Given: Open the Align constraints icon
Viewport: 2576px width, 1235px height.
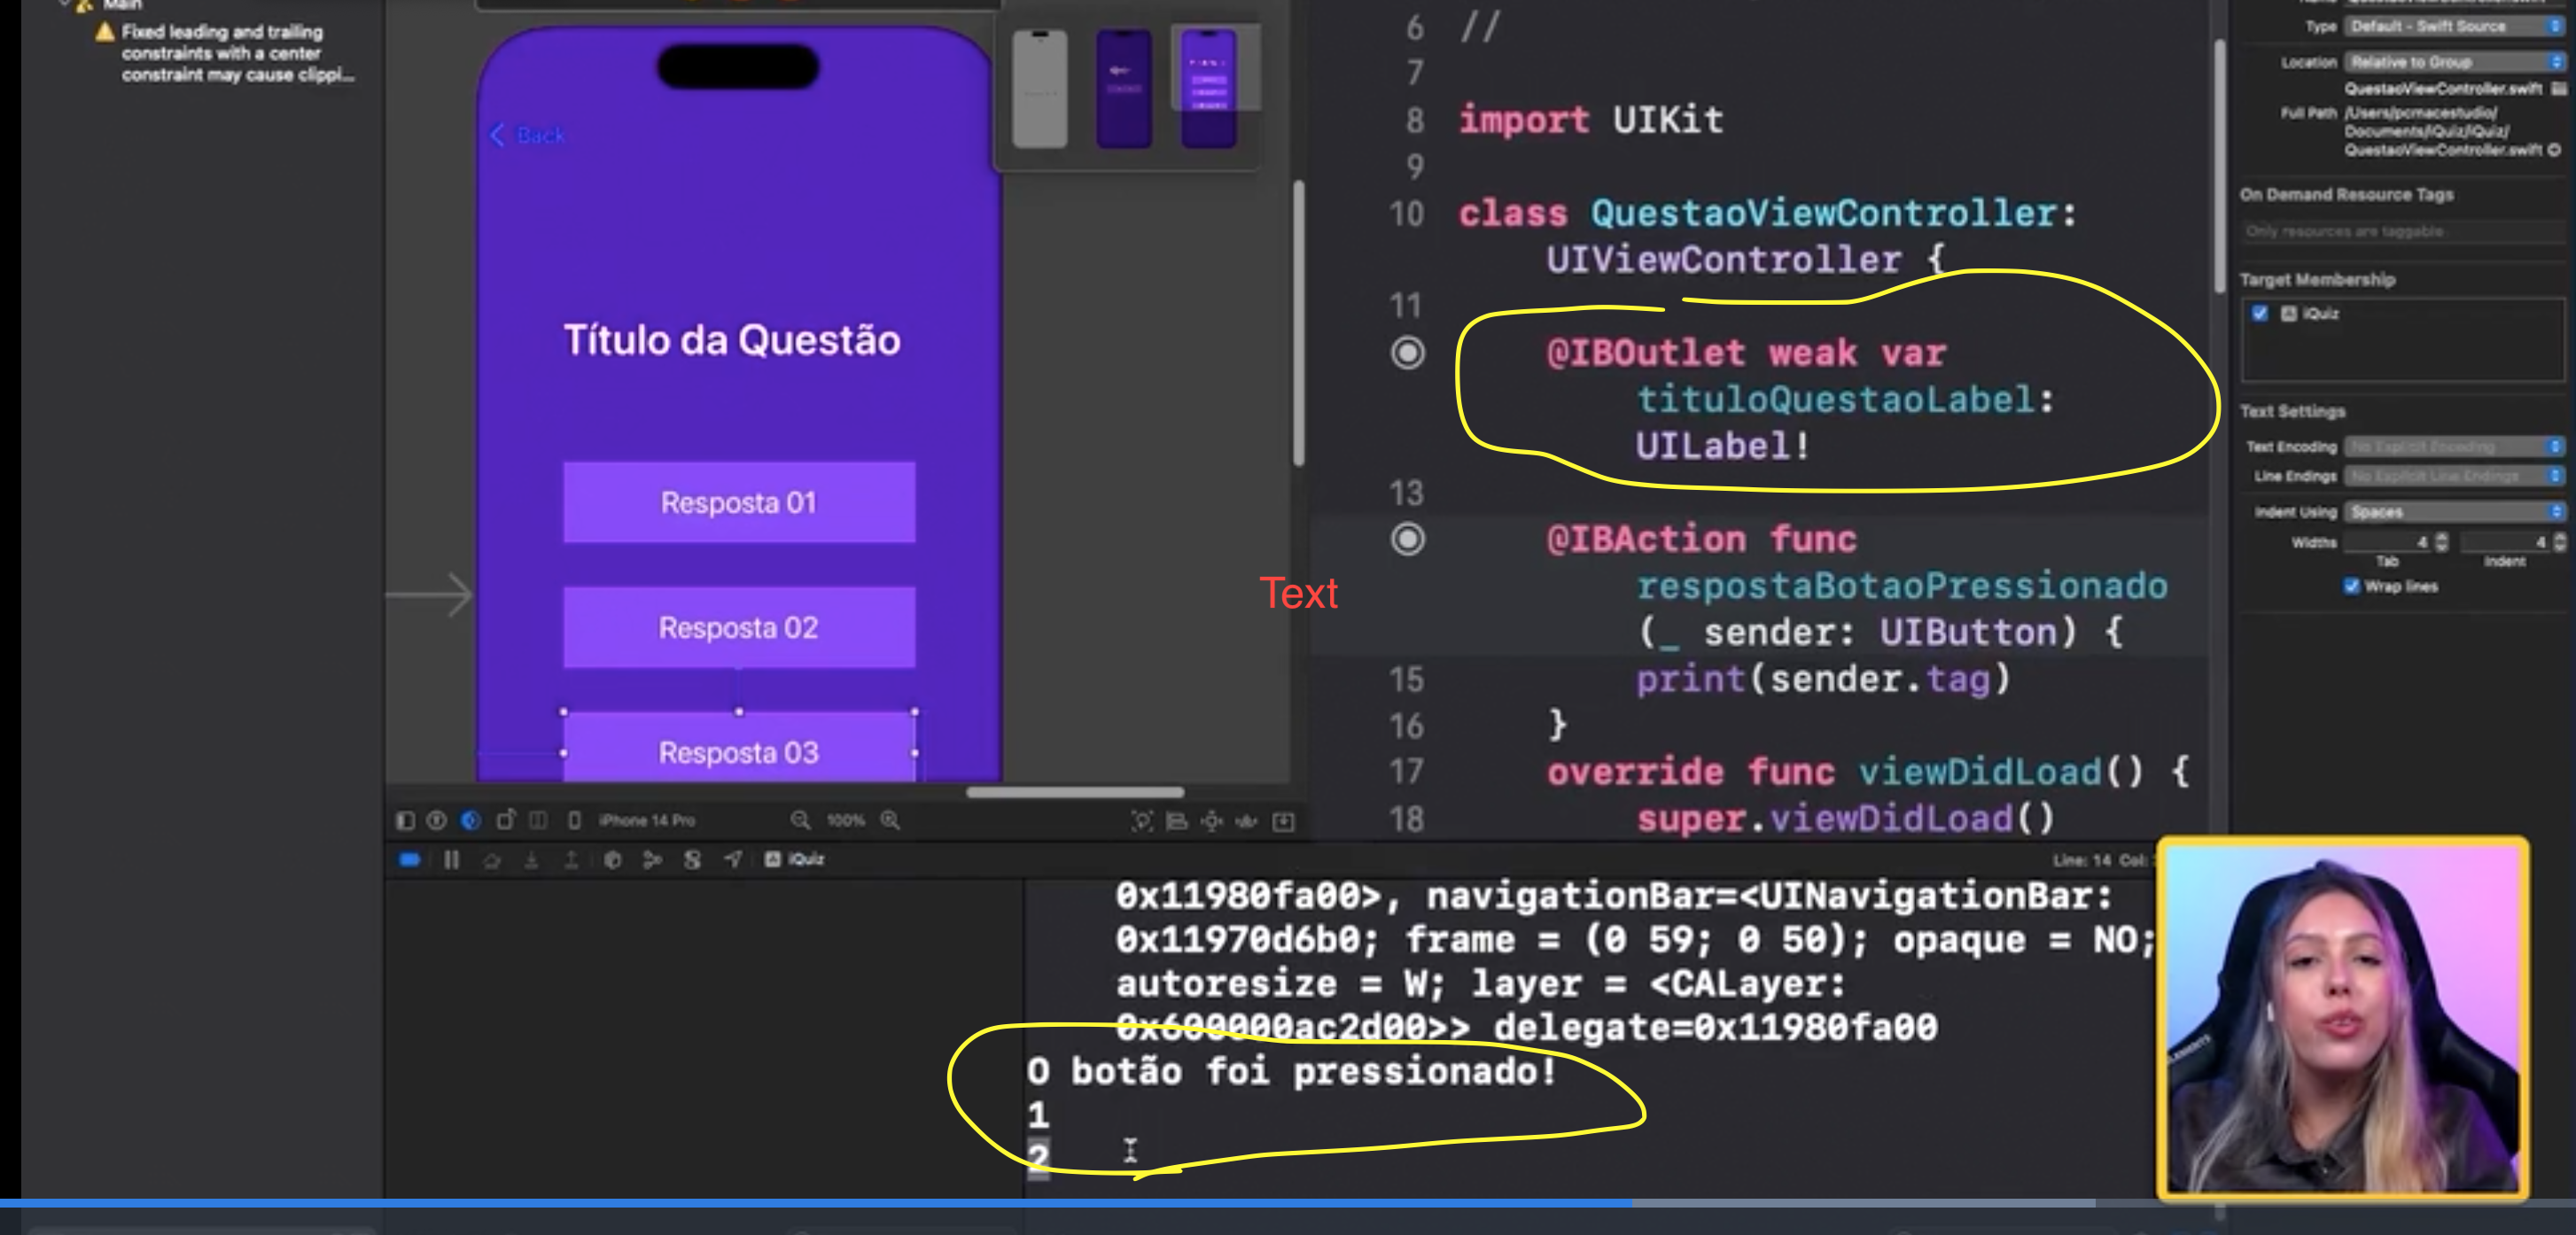Looking at the screenshot, I should [1177, 822].
